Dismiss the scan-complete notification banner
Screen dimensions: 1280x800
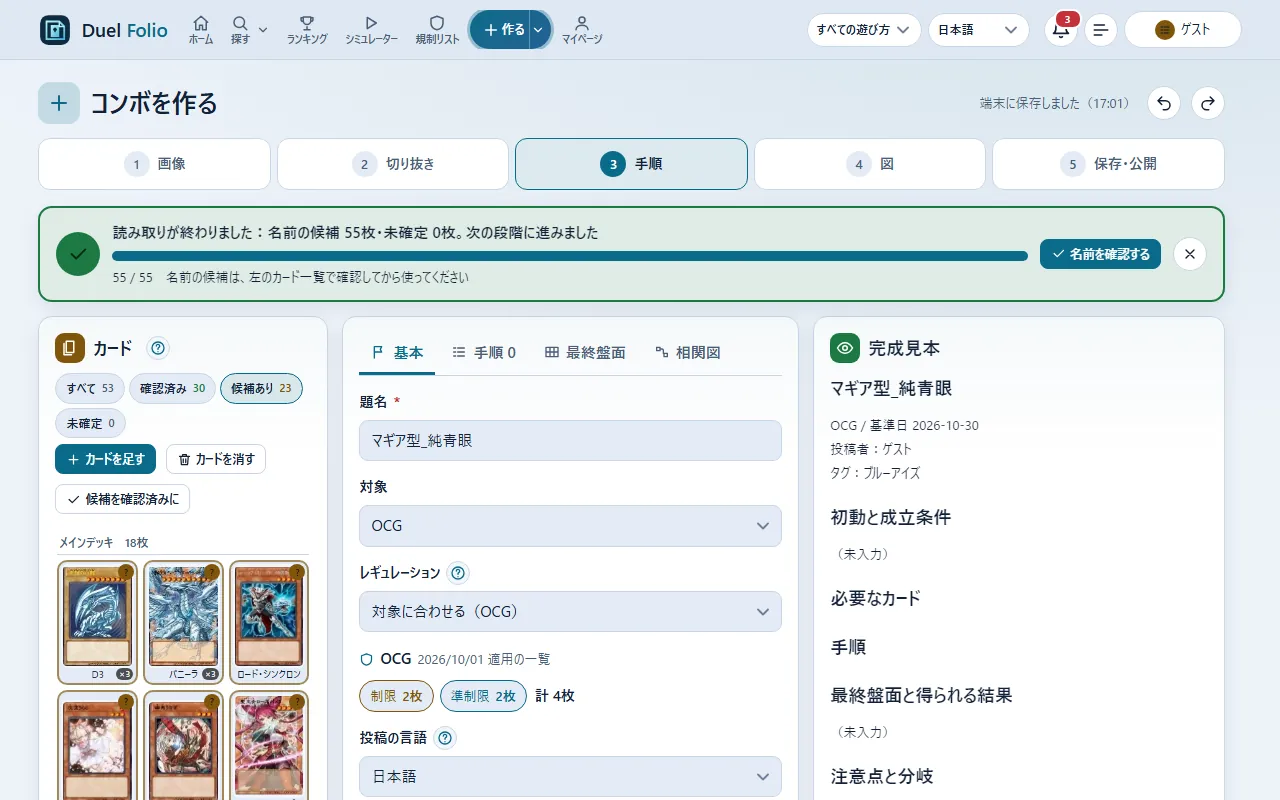click(x=1190, y=254)
